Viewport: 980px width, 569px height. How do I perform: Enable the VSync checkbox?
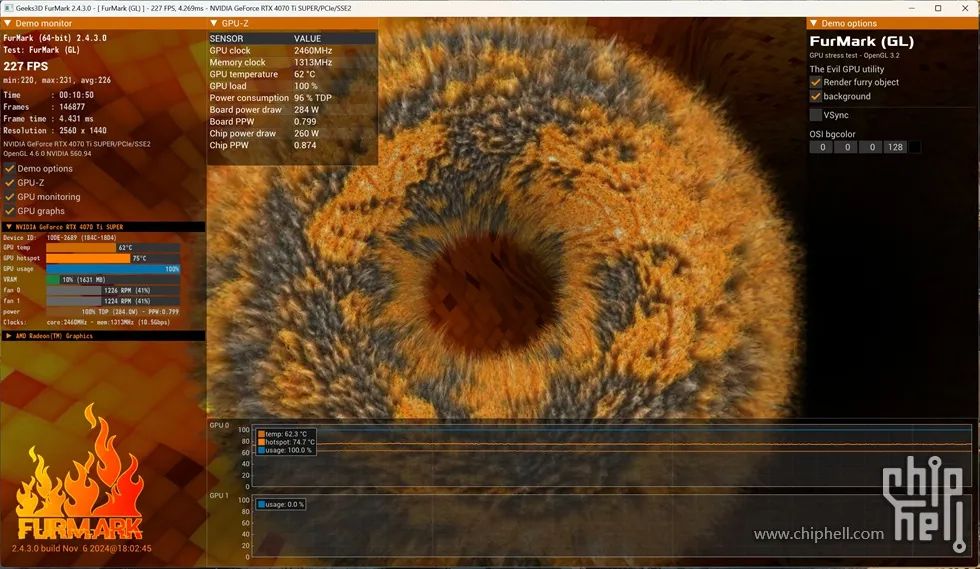pyautogui.click(x=816, y=115)
